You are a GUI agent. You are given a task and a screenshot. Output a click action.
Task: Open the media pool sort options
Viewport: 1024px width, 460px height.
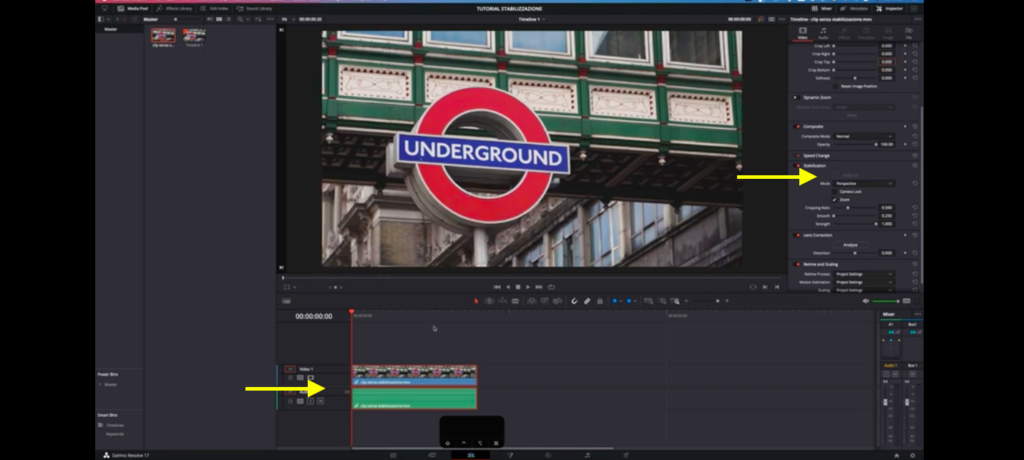click(x=258, y=19)
